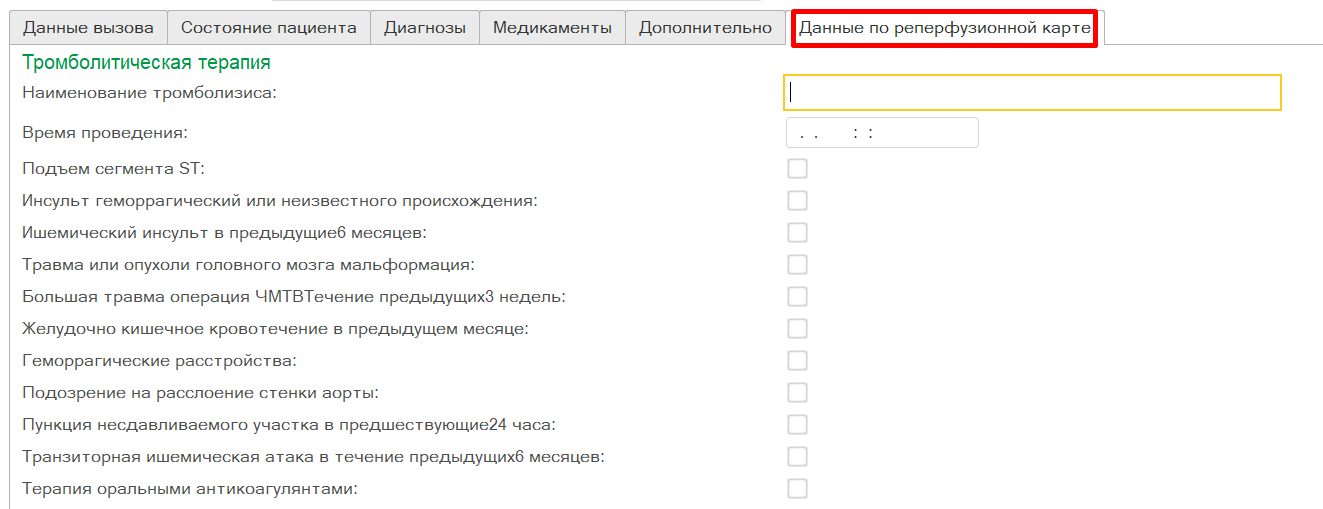Click the Тромболитическая терапия section heading
Screen dimensions: 1323x509
(x=146, y=63)
